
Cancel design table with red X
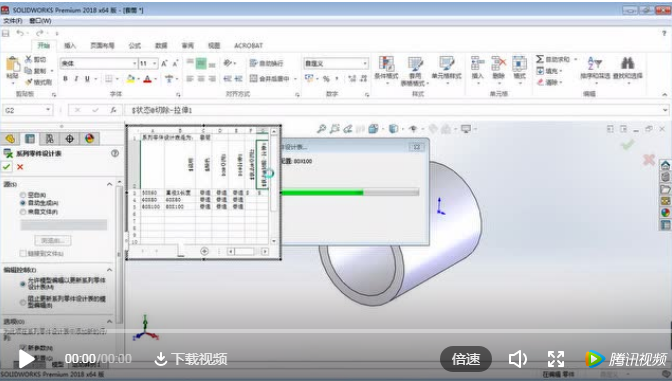pos(20,167)
